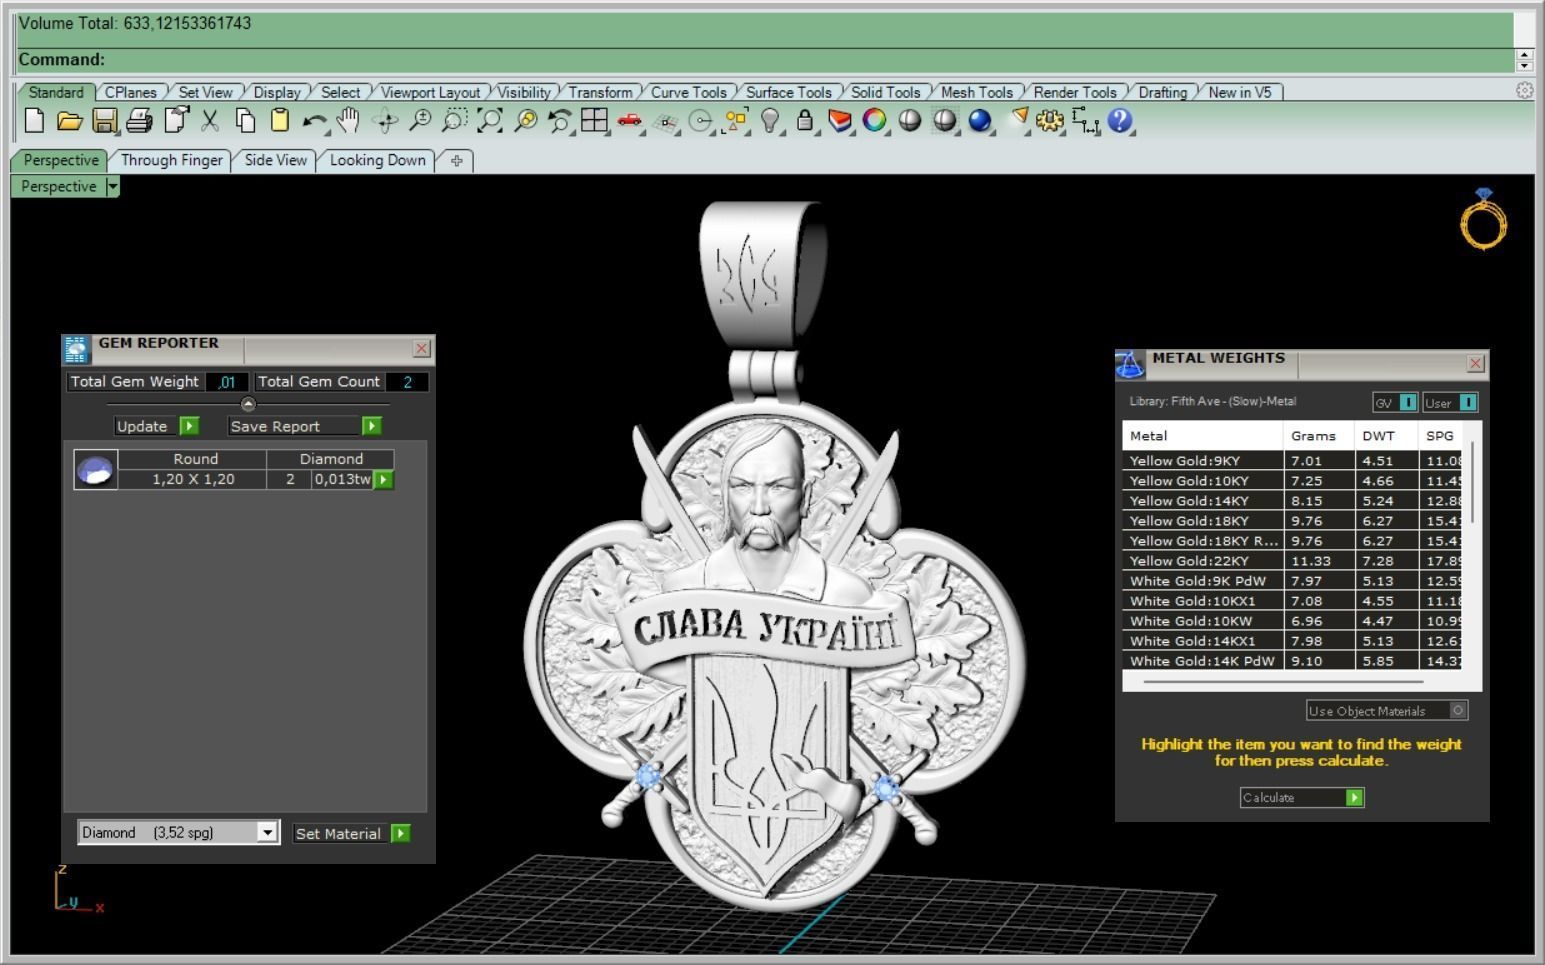This screenshot has width=1545, height=965.
Task: Open the Layers panel icon
Action: pos(840,121)
